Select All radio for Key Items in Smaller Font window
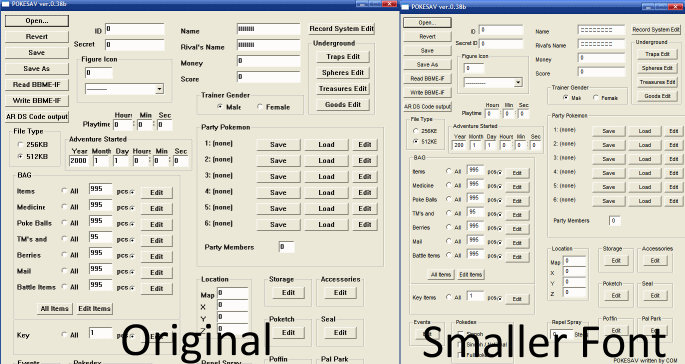This screenshot has width=685, height=364. click(x=449, y=297)
